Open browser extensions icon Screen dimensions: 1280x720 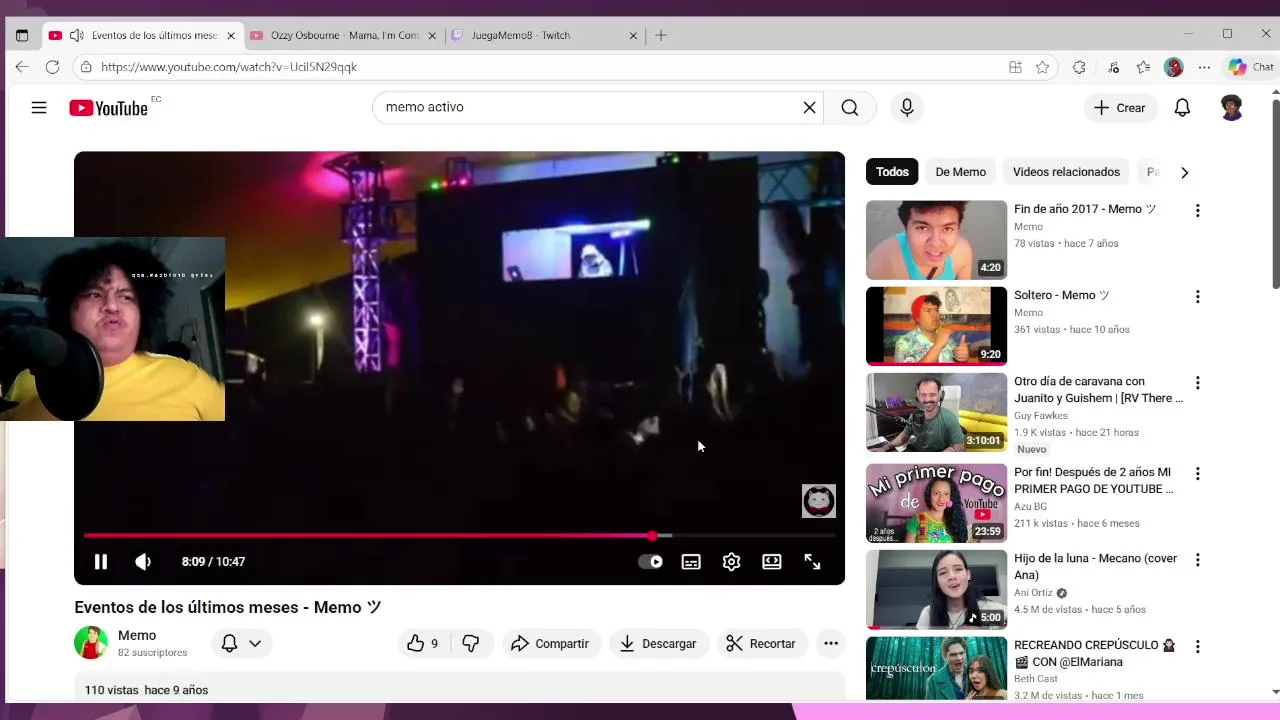pos(1079,67)
